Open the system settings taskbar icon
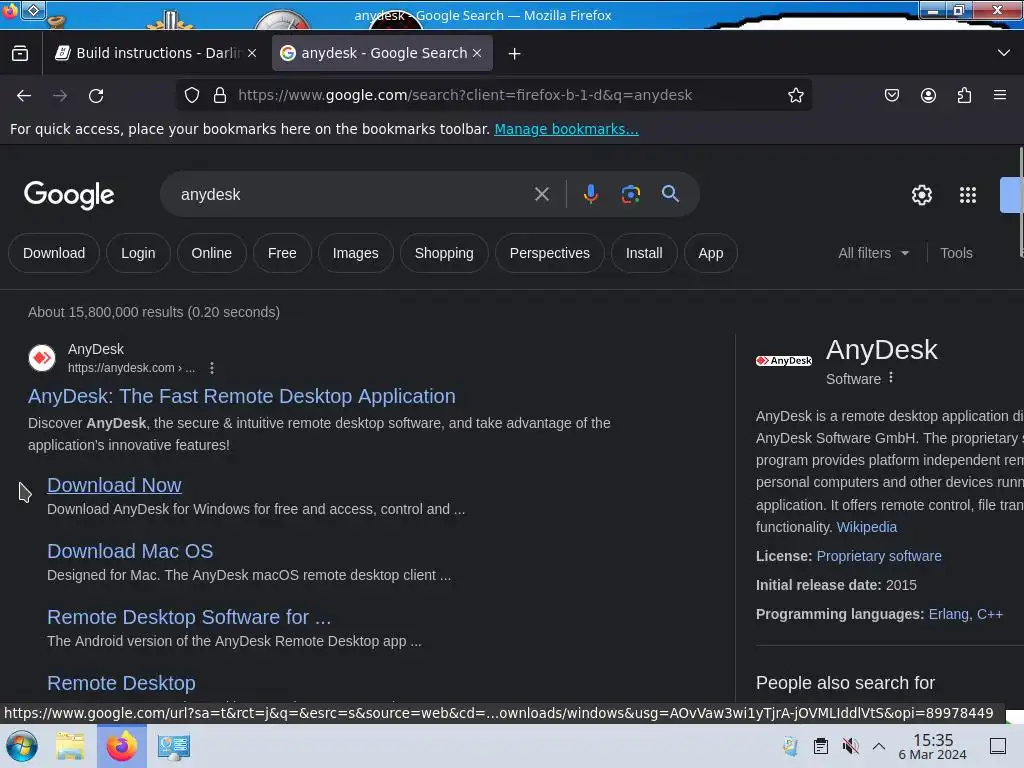Screen dimensions: 1024x768 (174, 746)
